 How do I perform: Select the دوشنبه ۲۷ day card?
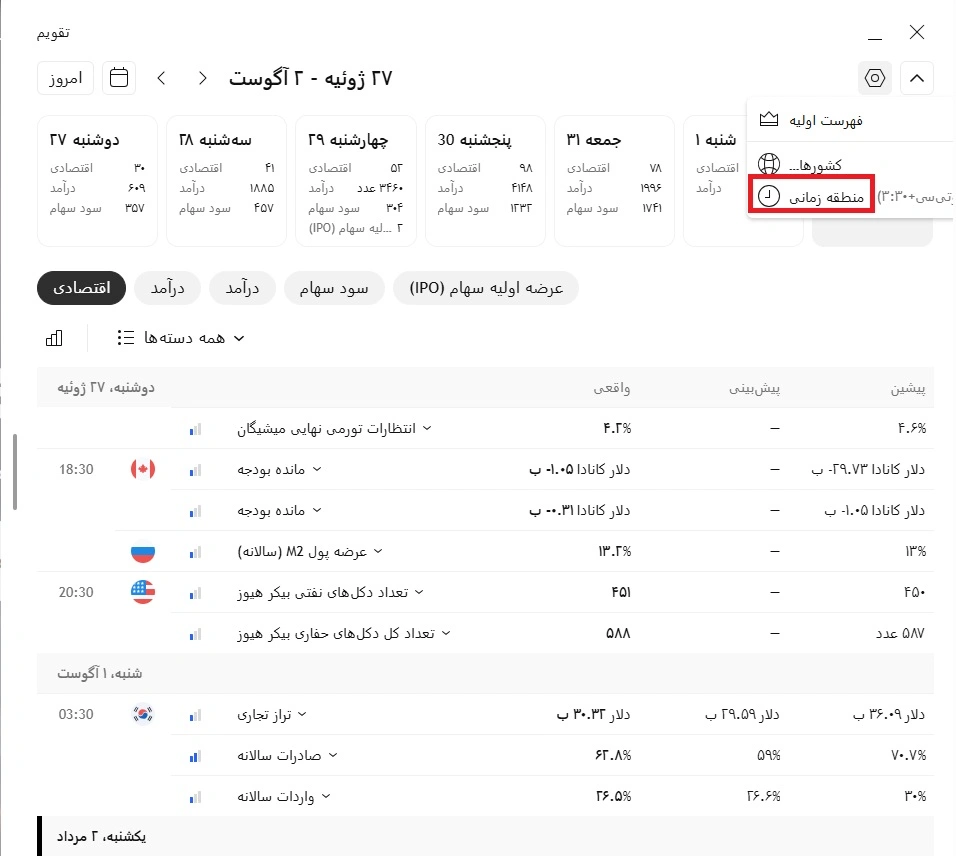(x=98, y=180)
